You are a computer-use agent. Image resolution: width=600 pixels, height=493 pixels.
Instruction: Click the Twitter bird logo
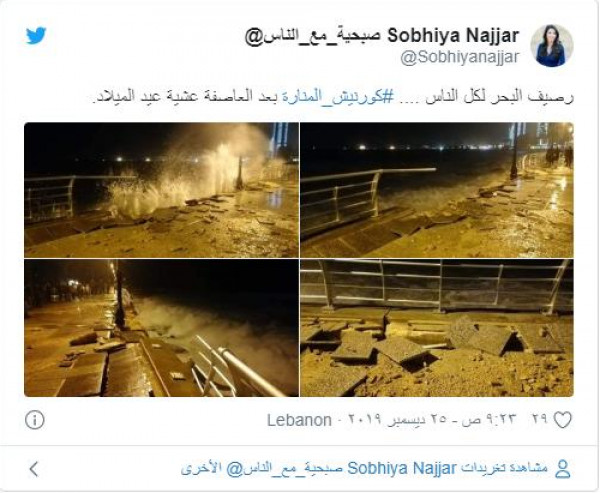(36, 36)
